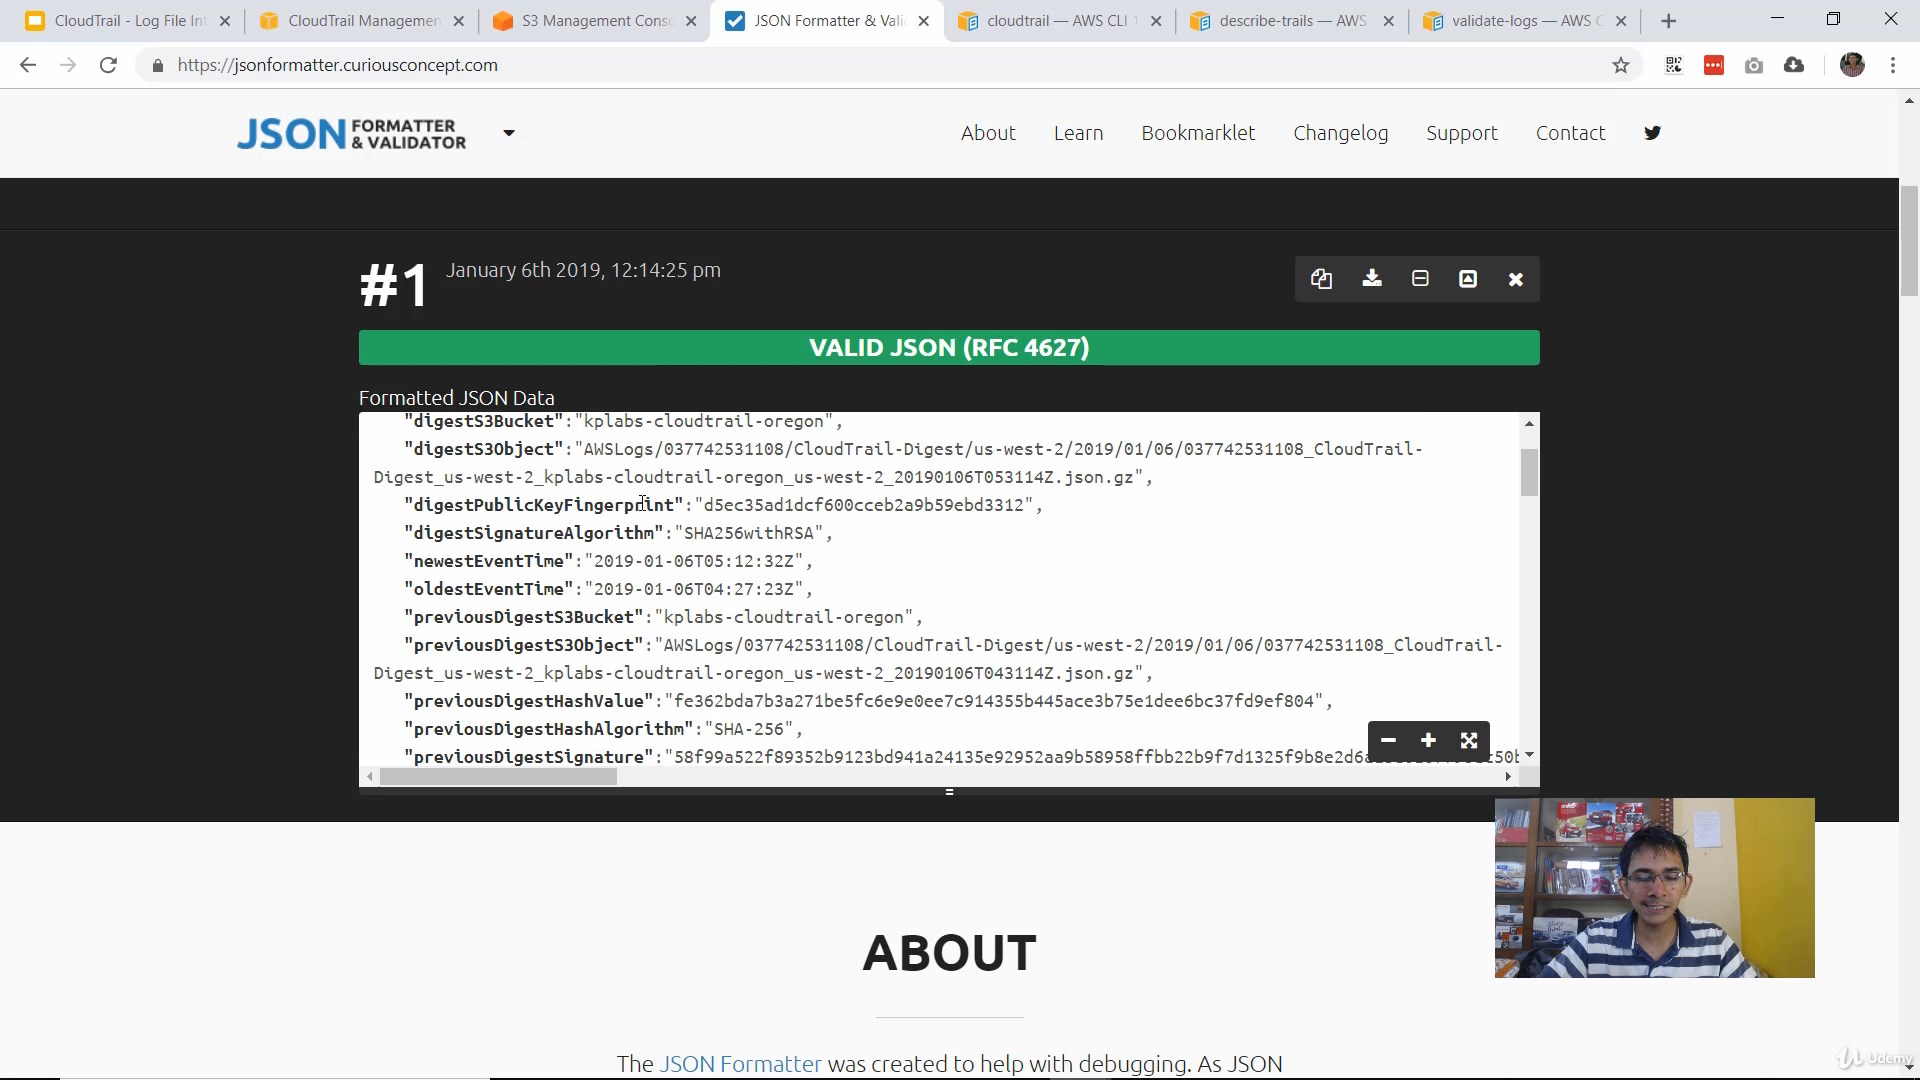Screen dimensions: 1920x1080
Task: Copy formatted JSON to clipboard icon
Action: pos(1321,279)
